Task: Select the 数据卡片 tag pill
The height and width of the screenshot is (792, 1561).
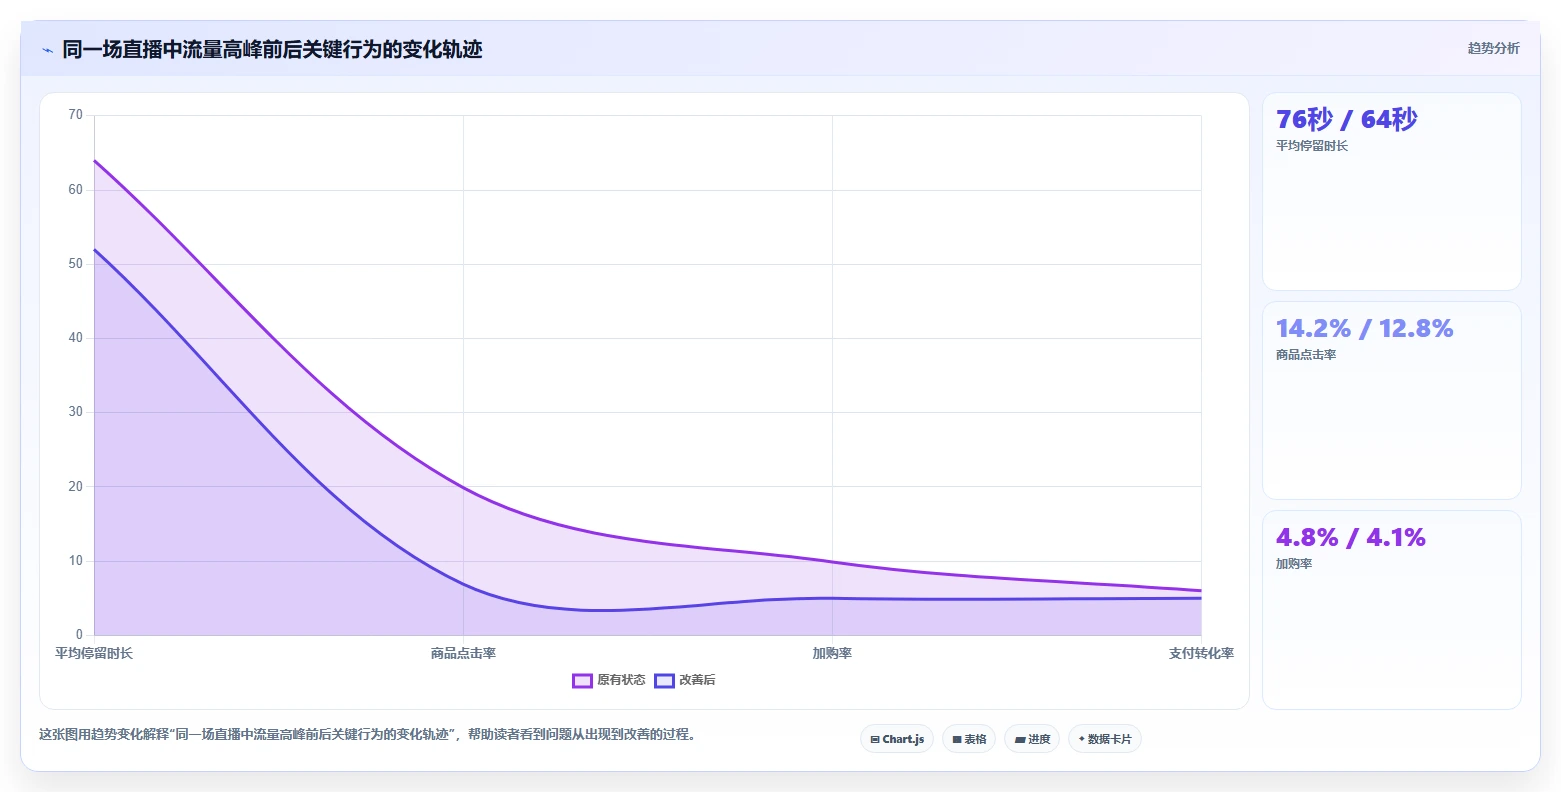Action: point(1105,739)
